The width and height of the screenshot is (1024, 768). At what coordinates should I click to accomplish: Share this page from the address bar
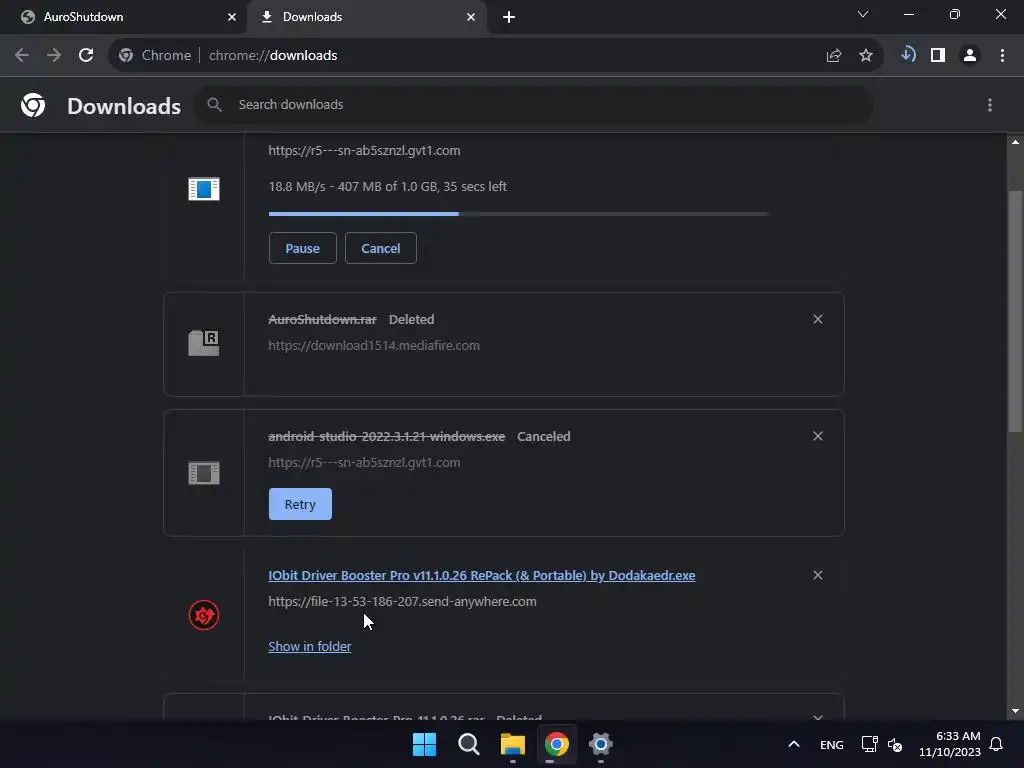point(833,56)
